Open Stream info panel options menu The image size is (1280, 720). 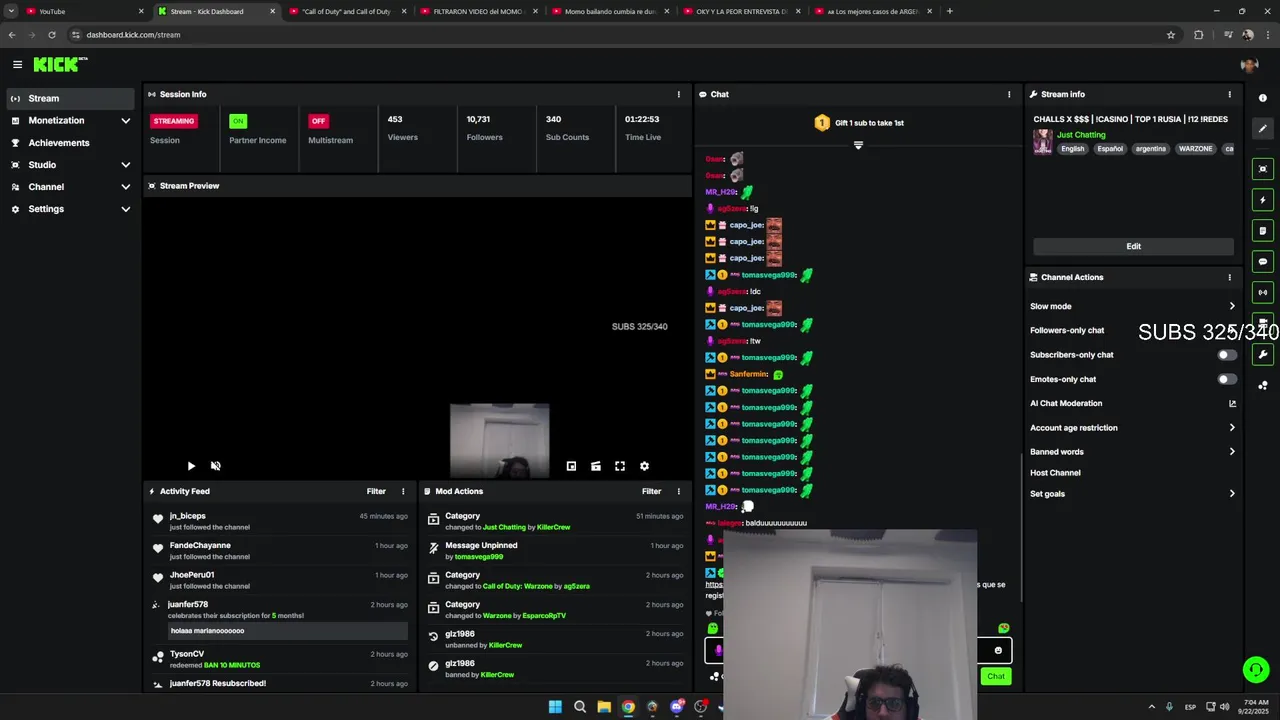1229,94
